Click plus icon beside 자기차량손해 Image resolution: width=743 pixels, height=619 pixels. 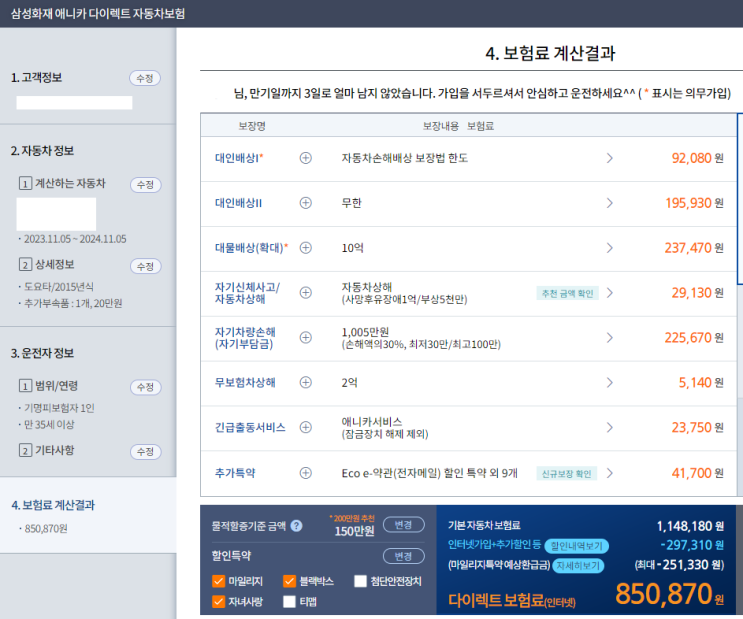pyautogui.click(x=306, y=337)
